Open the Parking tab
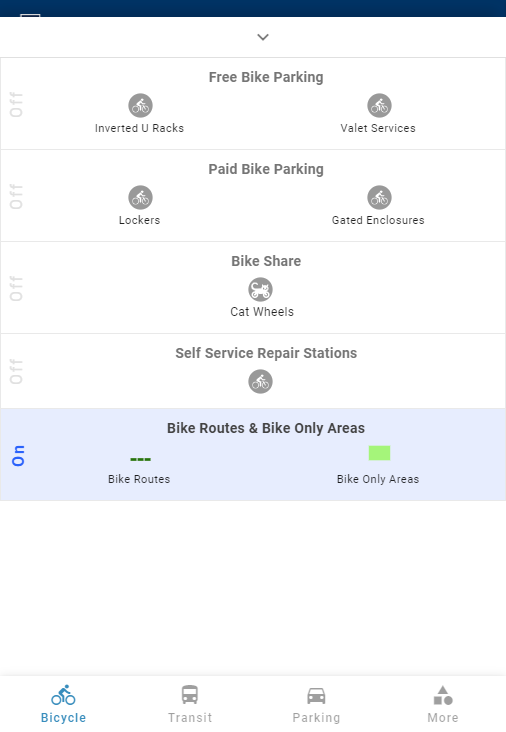Image resolution: width=506 pixels, height=732 pixels. pos(316,704)
